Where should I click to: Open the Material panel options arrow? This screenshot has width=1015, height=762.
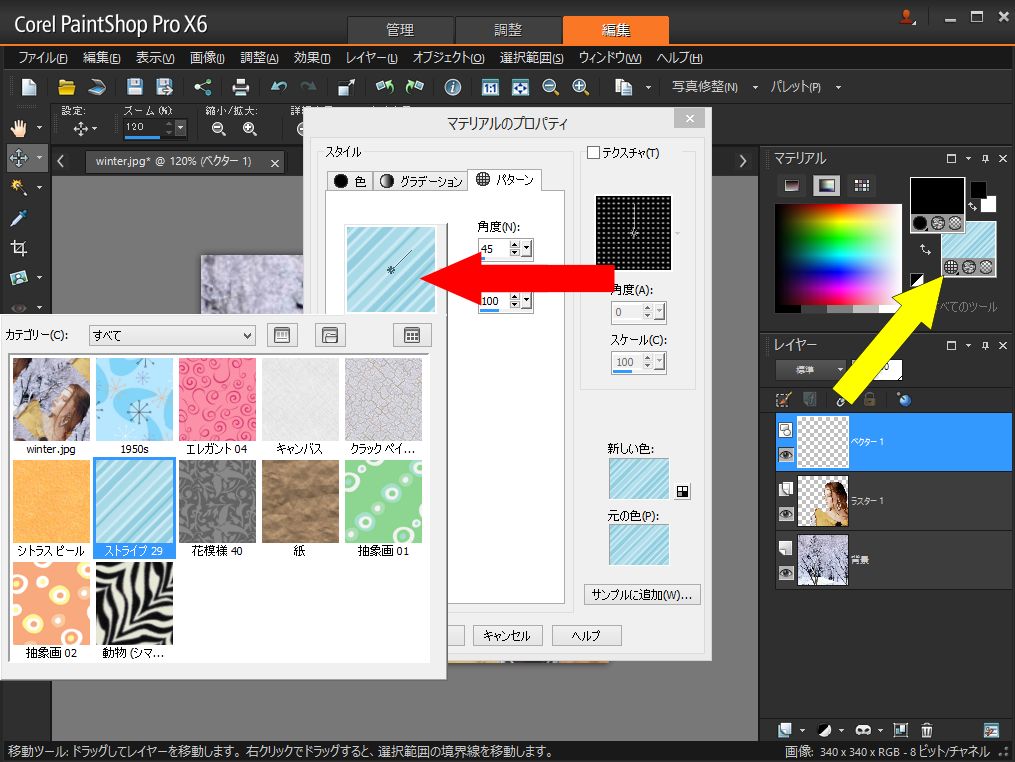coord(968,159)
